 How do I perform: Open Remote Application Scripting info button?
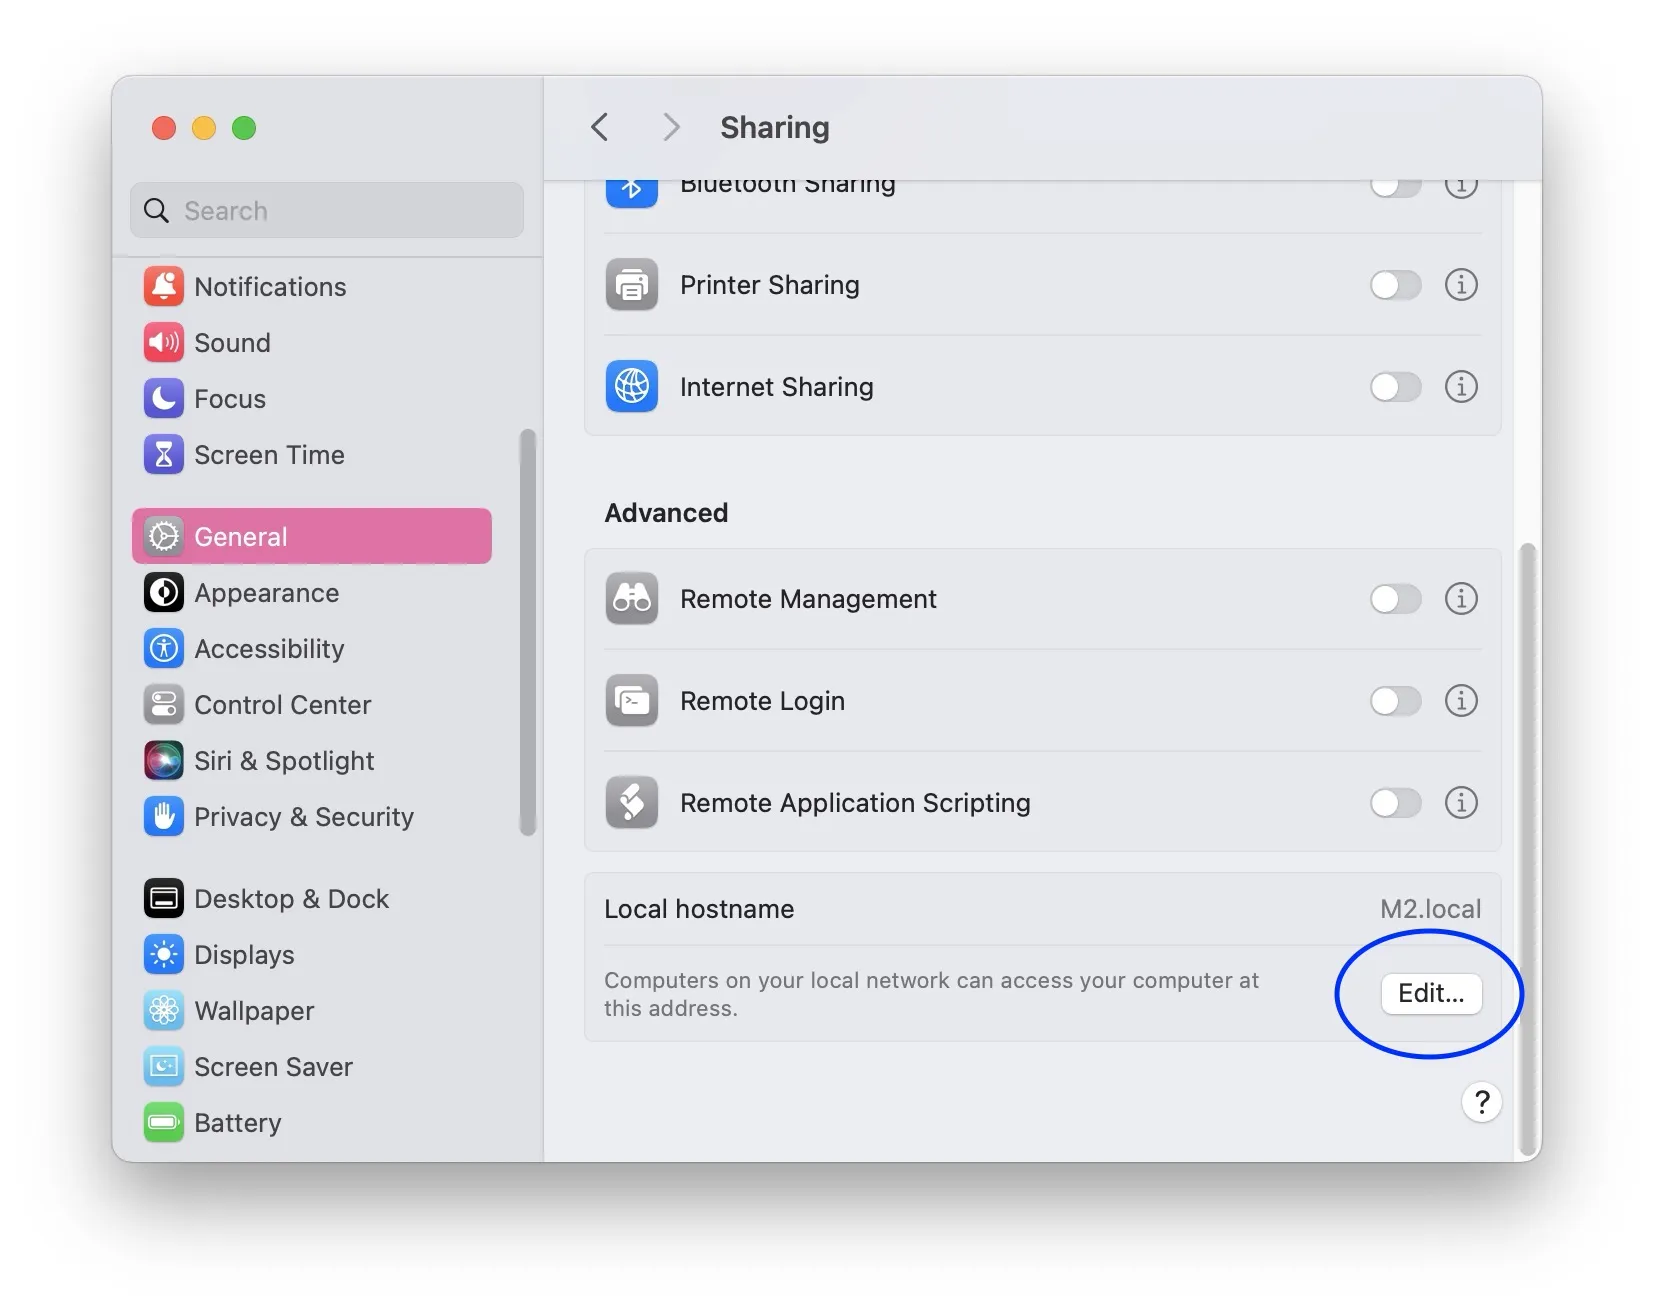click(x=1460, y=803)
